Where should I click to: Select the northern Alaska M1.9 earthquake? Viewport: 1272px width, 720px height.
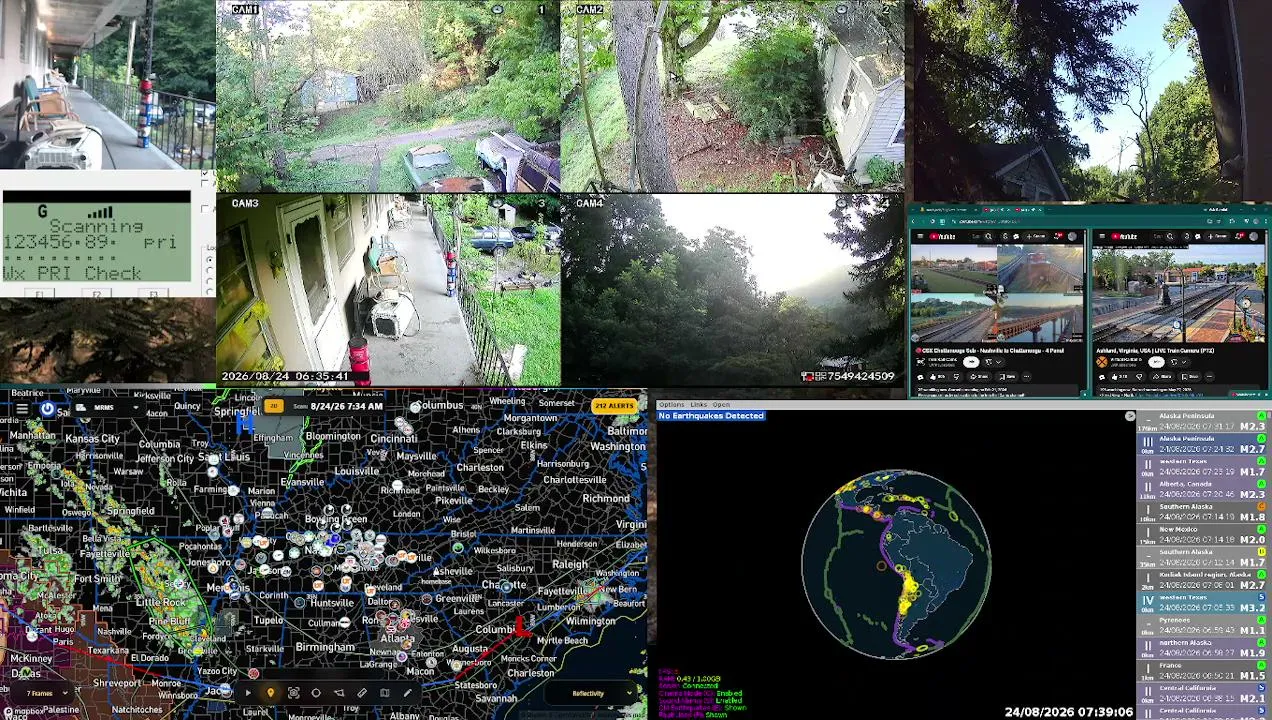[1202, 647]
